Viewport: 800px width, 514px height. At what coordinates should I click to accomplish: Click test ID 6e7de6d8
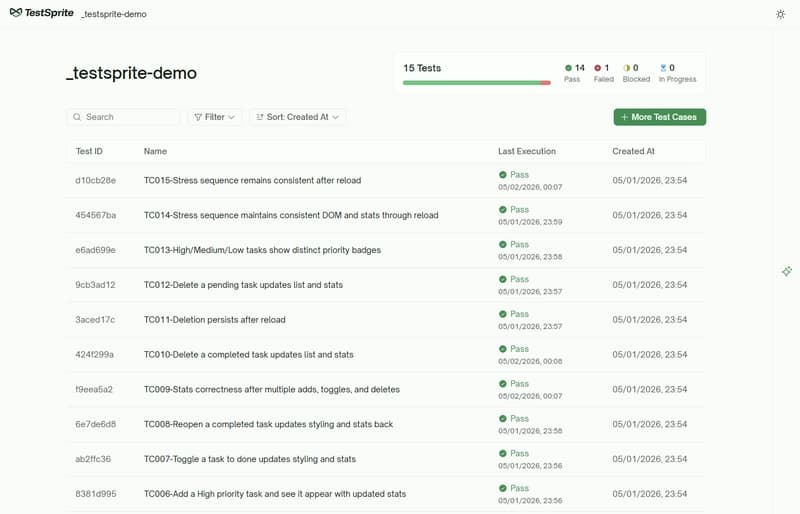tap(95, 424)
